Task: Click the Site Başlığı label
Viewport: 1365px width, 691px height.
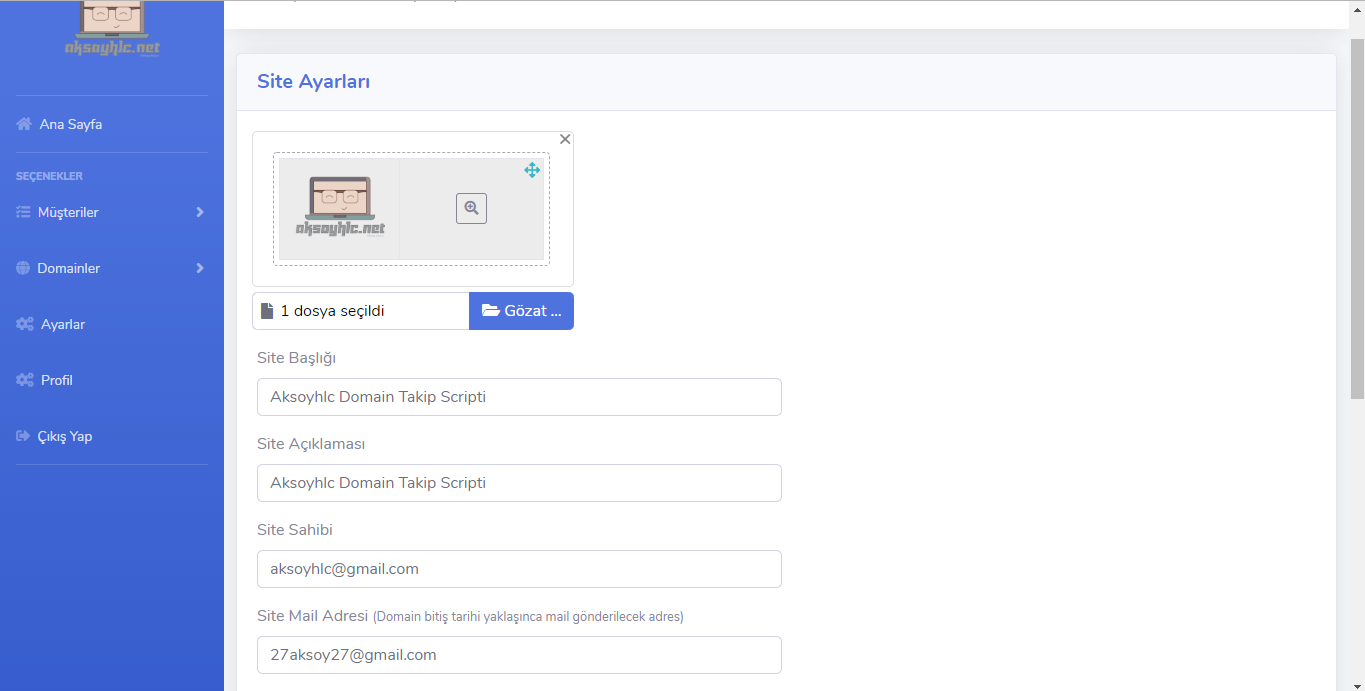Action: [297, 358]
